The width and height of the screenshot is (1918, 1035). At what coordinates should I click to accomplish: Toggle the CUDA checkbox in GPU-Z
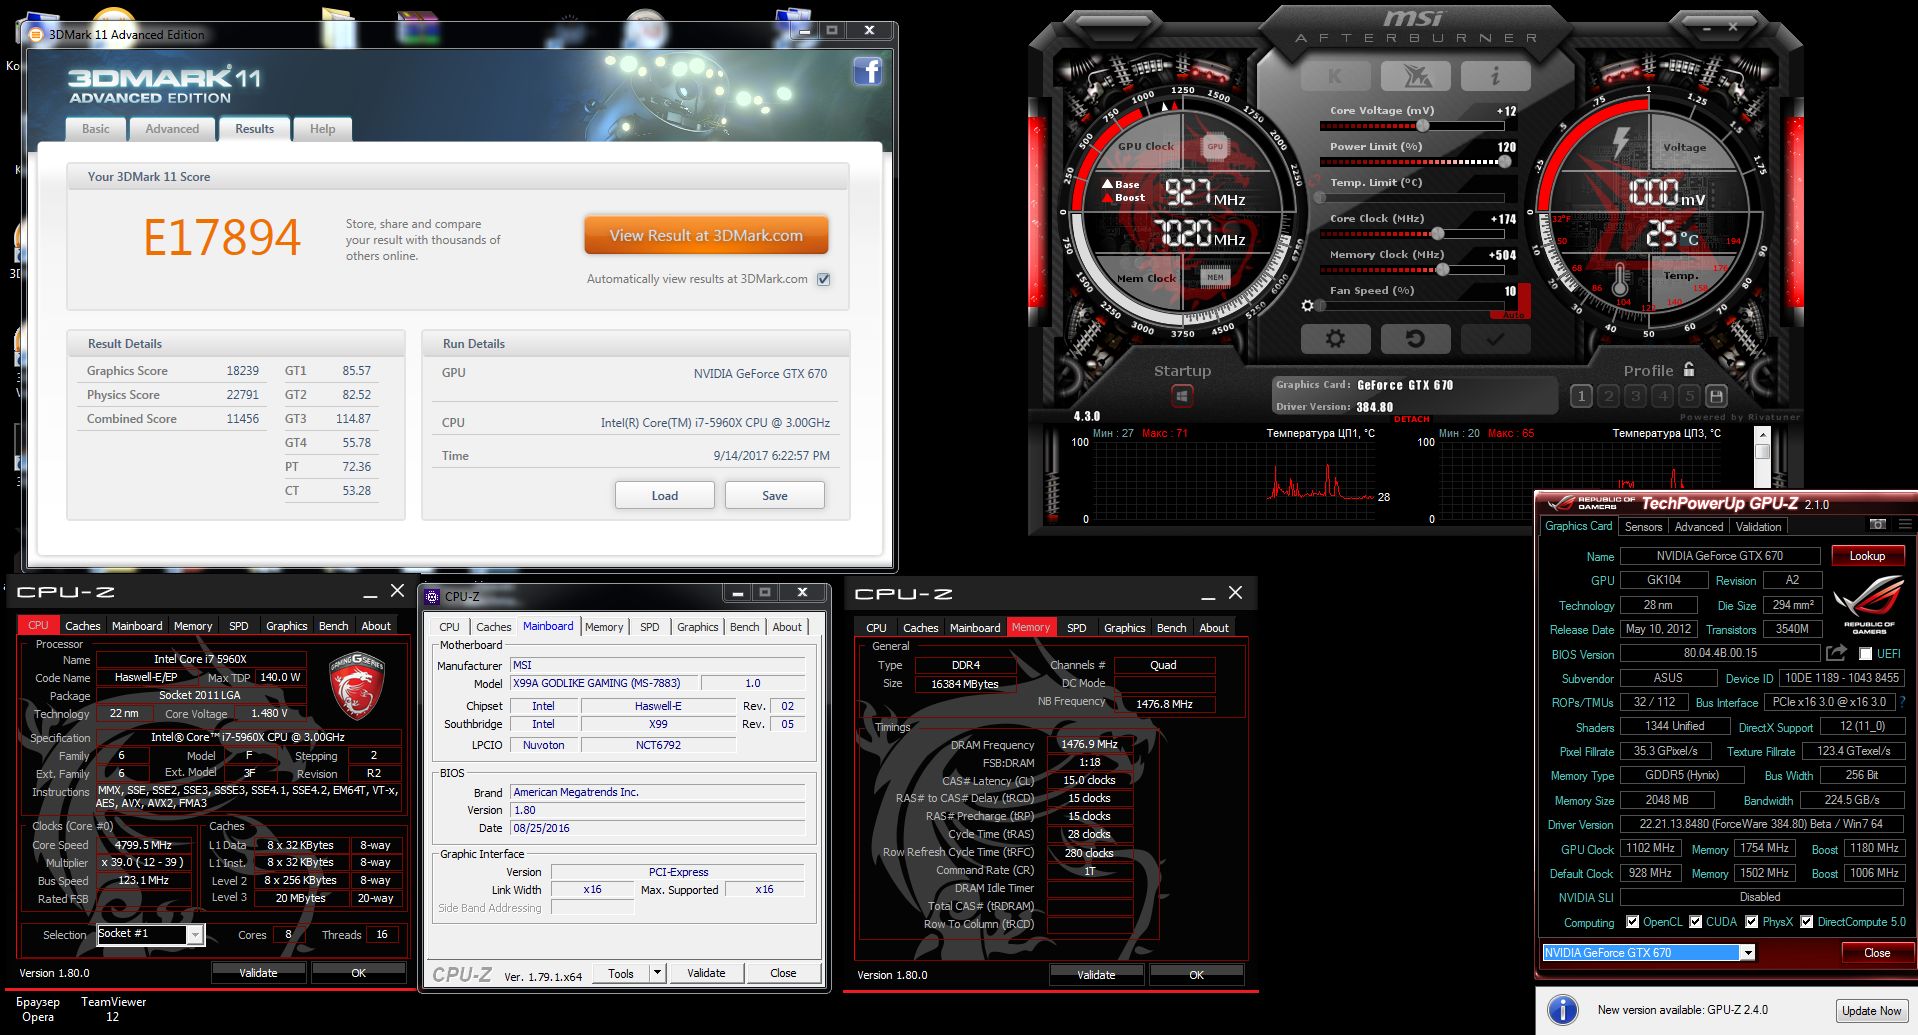pos(1695,922)
